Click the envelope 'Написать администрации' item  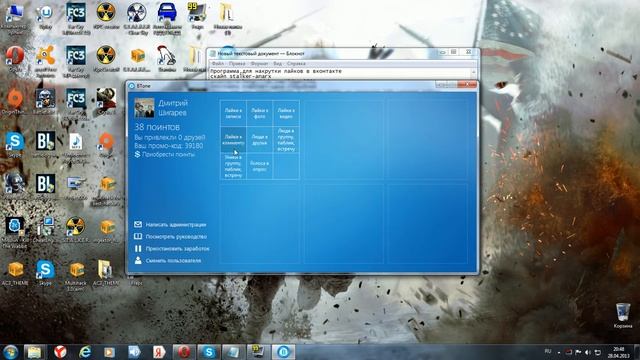[170, 224]
